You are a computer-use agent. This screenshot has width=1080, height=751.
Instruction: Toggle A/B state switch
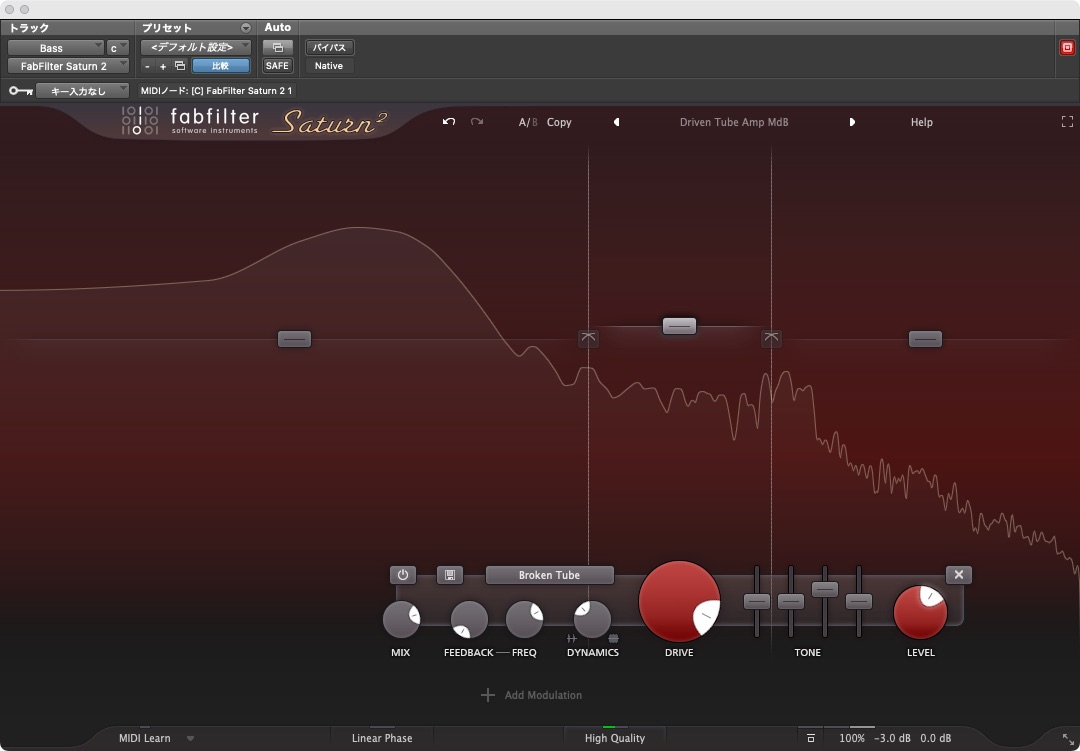(528, 122)
